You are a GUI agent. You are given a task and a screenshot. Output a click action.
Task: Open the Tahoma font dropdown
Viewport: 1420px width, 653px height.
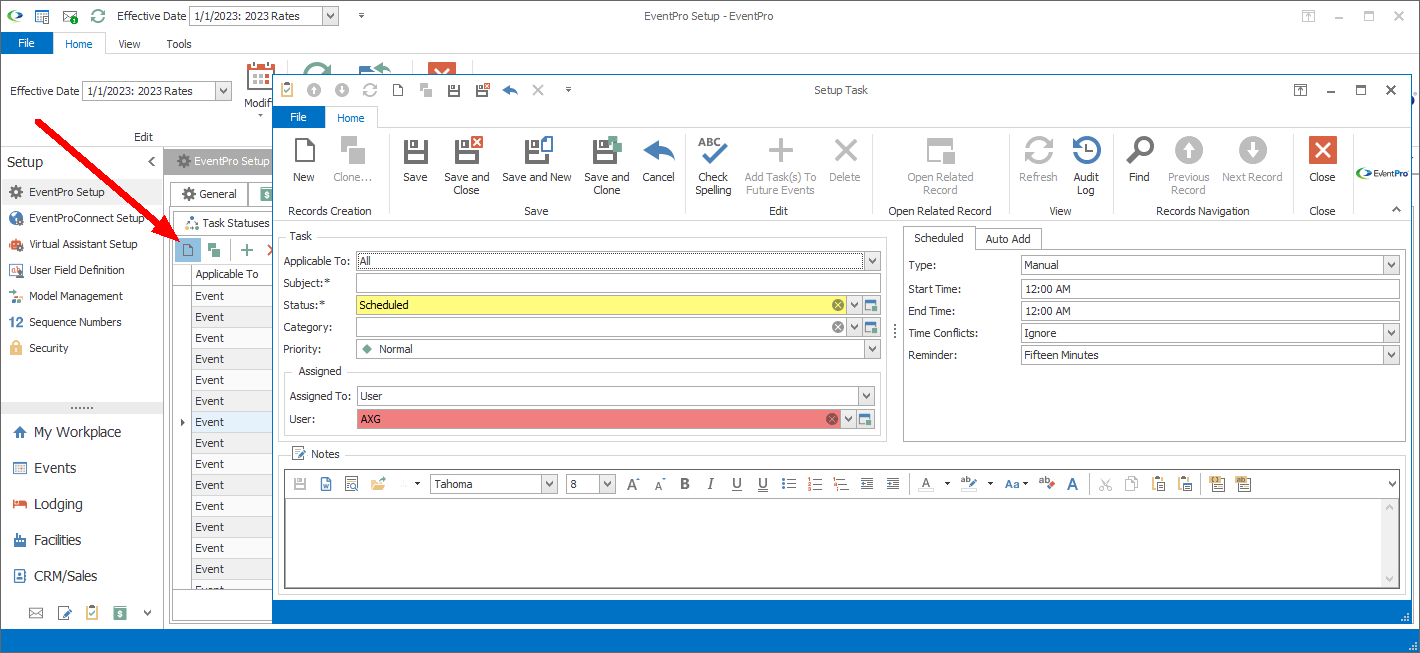549,484
